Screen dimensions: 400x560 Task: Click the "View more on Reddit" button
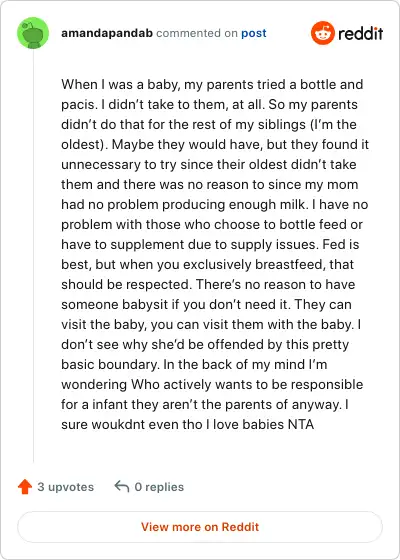pos(200,527)
